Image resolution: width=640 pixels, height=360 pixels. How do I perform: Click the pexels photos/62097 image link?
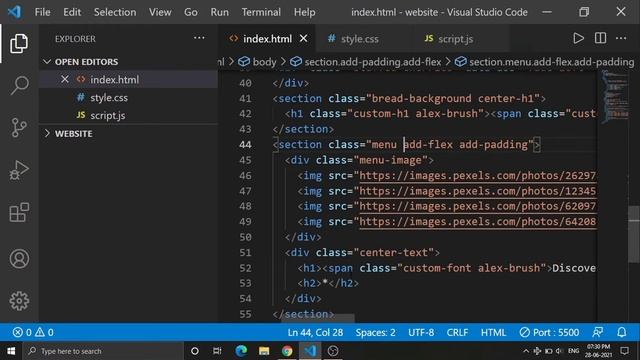coord(478,207)
